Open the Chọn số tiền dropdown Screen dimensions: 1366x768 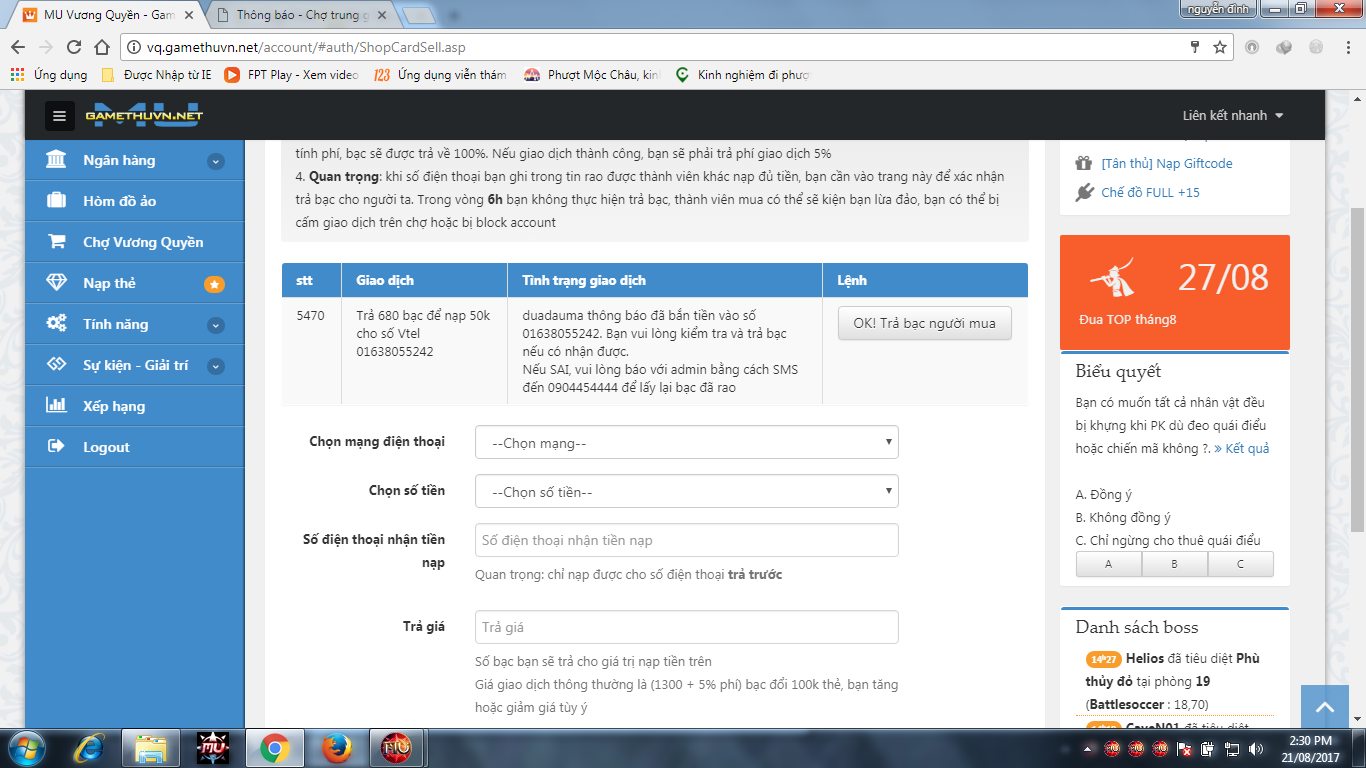(x=686, y=491)
